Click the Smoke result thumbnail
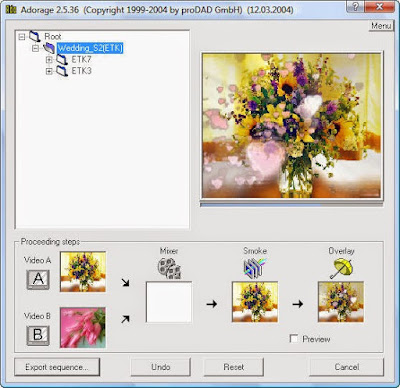The image size is (400, 388). 255,302
